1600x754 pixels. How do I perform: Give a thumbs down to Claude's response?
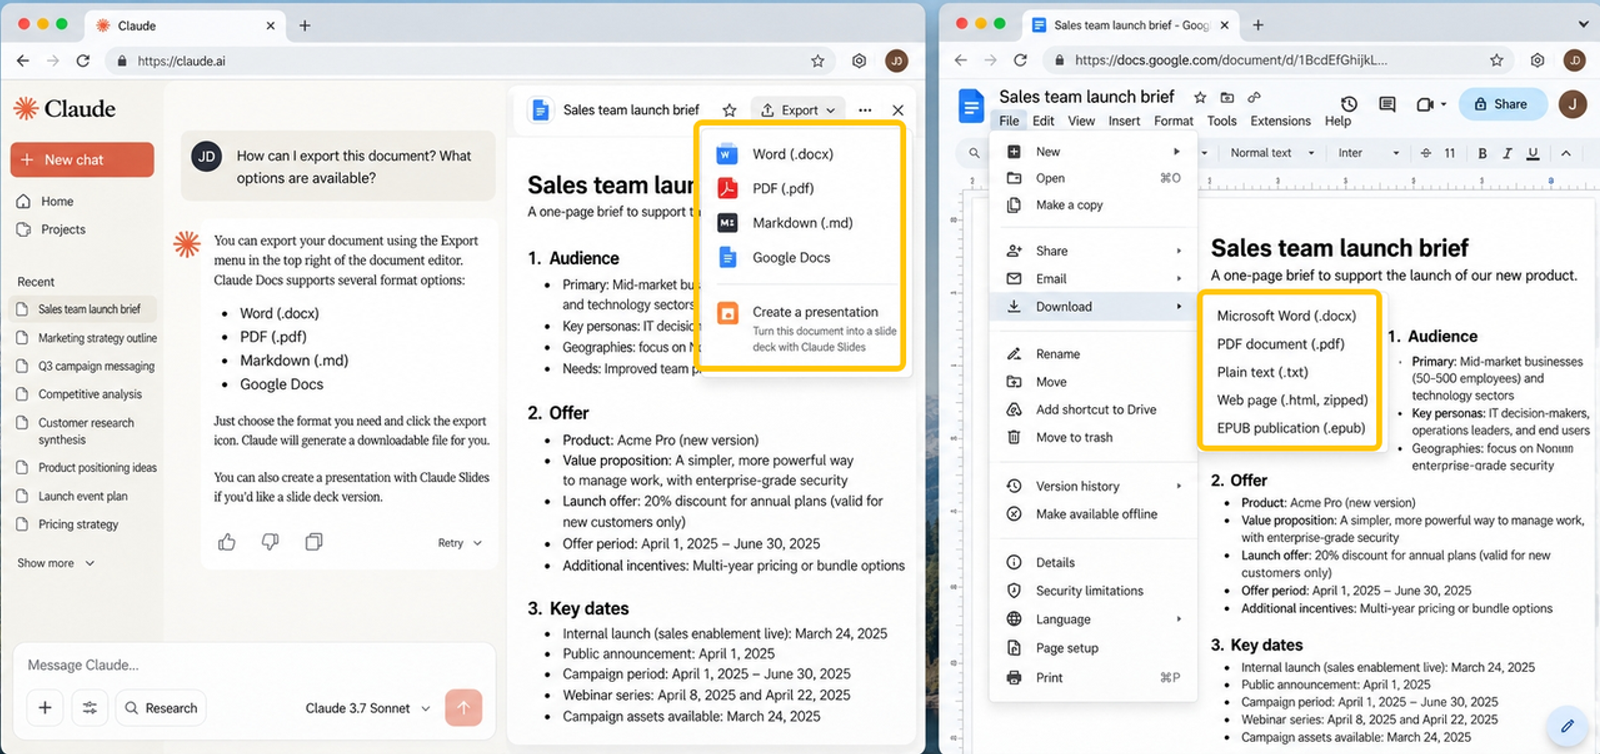coord(270,542)
